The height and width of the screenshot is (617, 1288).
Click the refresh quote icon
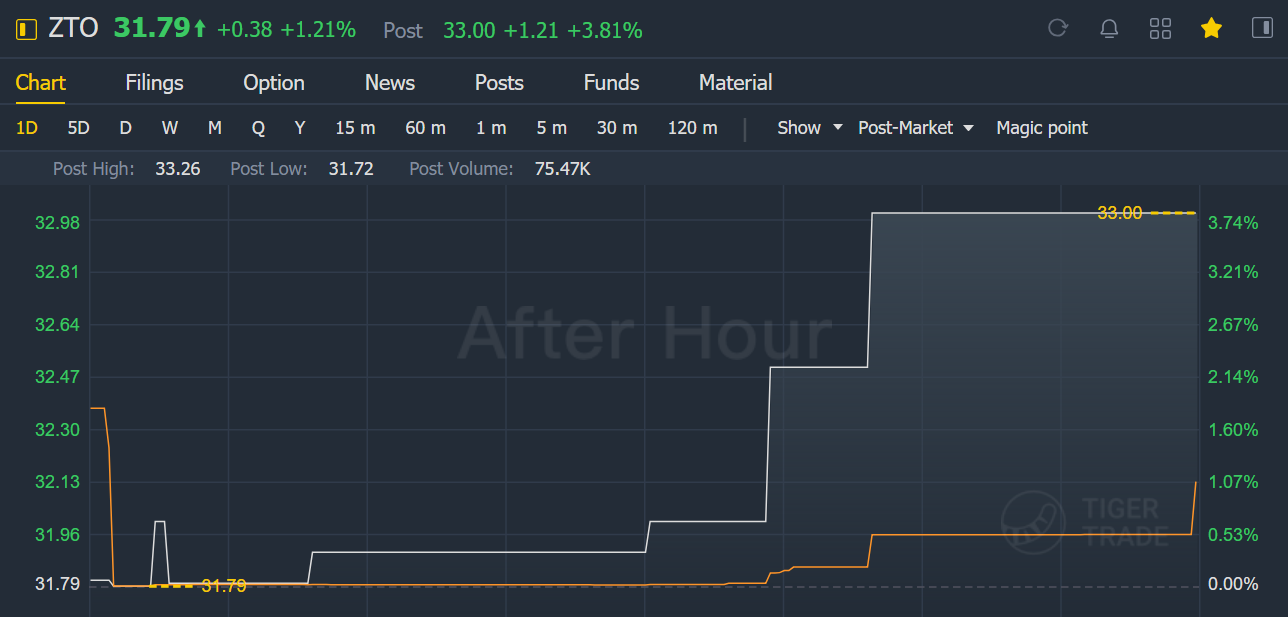1057,28
